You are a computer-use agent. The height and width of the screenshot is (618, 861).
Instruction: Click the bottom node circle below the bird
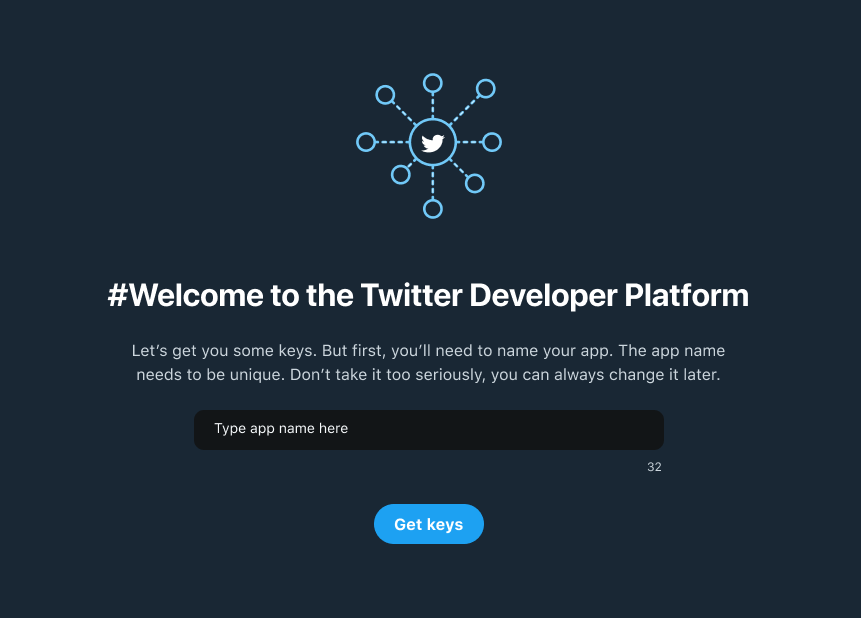point(433,209)
